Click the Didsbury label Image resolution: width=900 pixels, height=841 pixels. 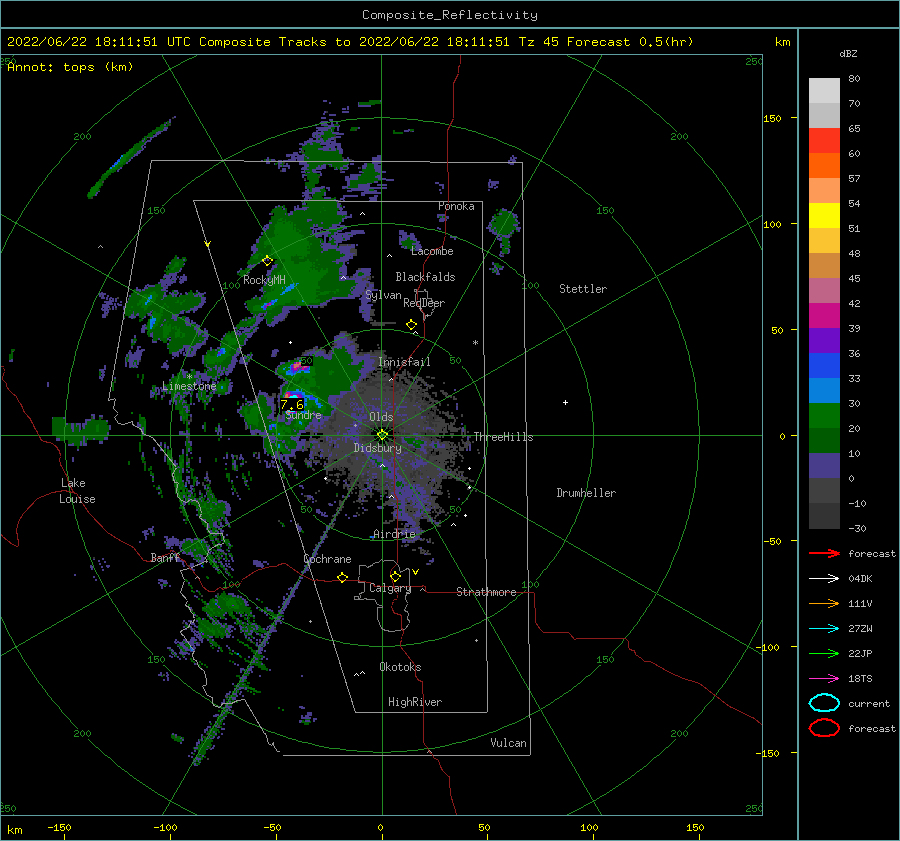(x=377, y=448)
